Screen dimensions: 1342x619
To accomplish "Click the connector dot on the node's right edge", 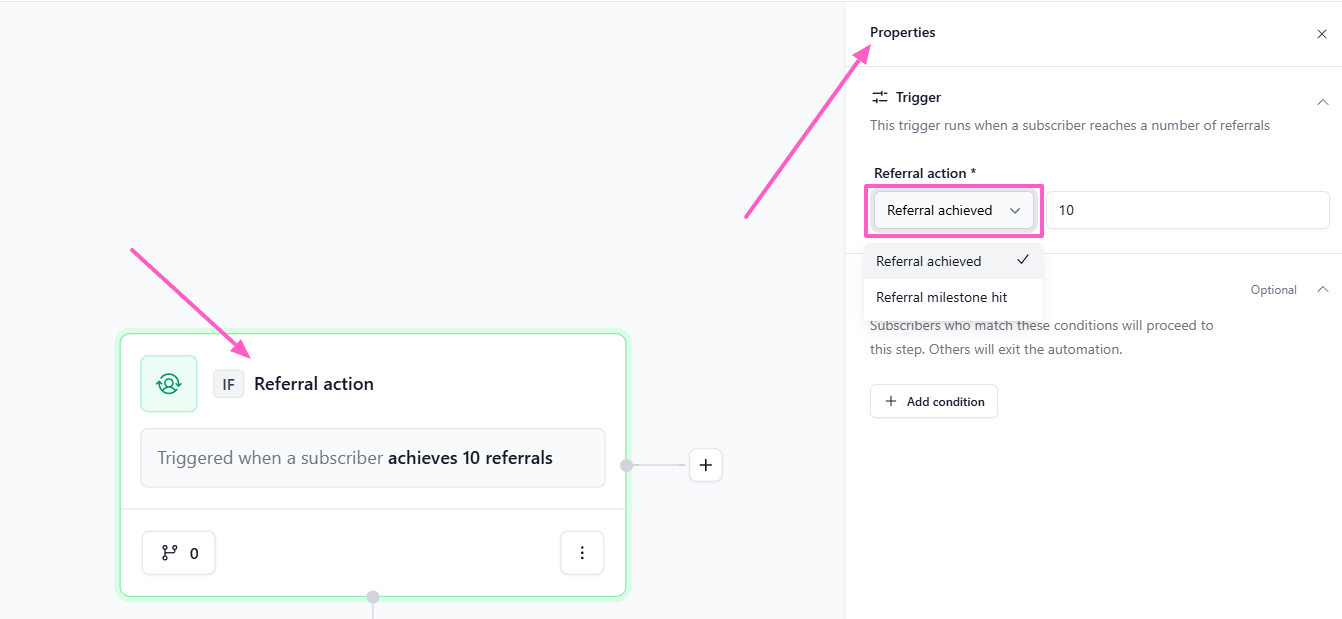I will (627, 465).
